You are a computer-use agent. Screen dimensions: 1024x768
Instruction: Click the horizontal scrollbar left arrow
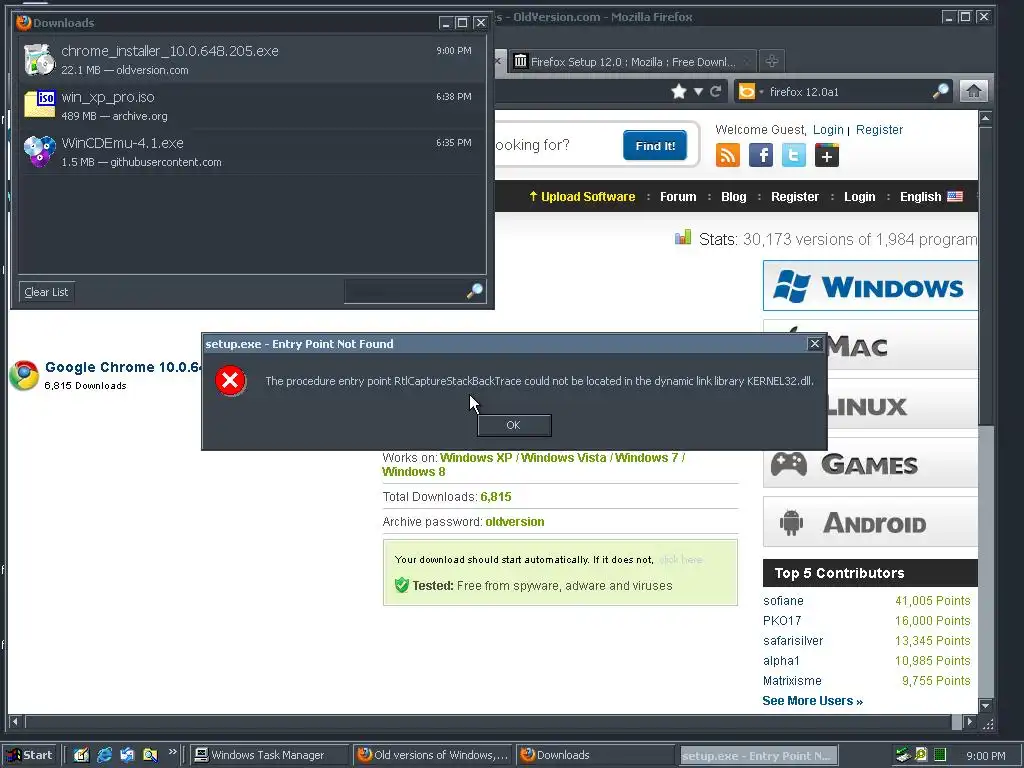coord(15,722)
